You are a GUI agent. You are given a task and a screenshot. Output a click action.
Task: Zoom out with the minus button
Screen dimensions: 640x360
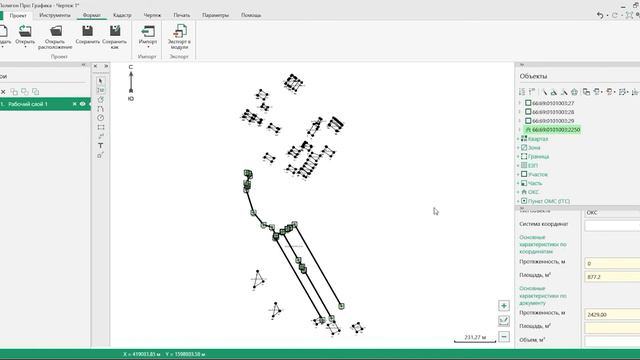tap(504, 337)
